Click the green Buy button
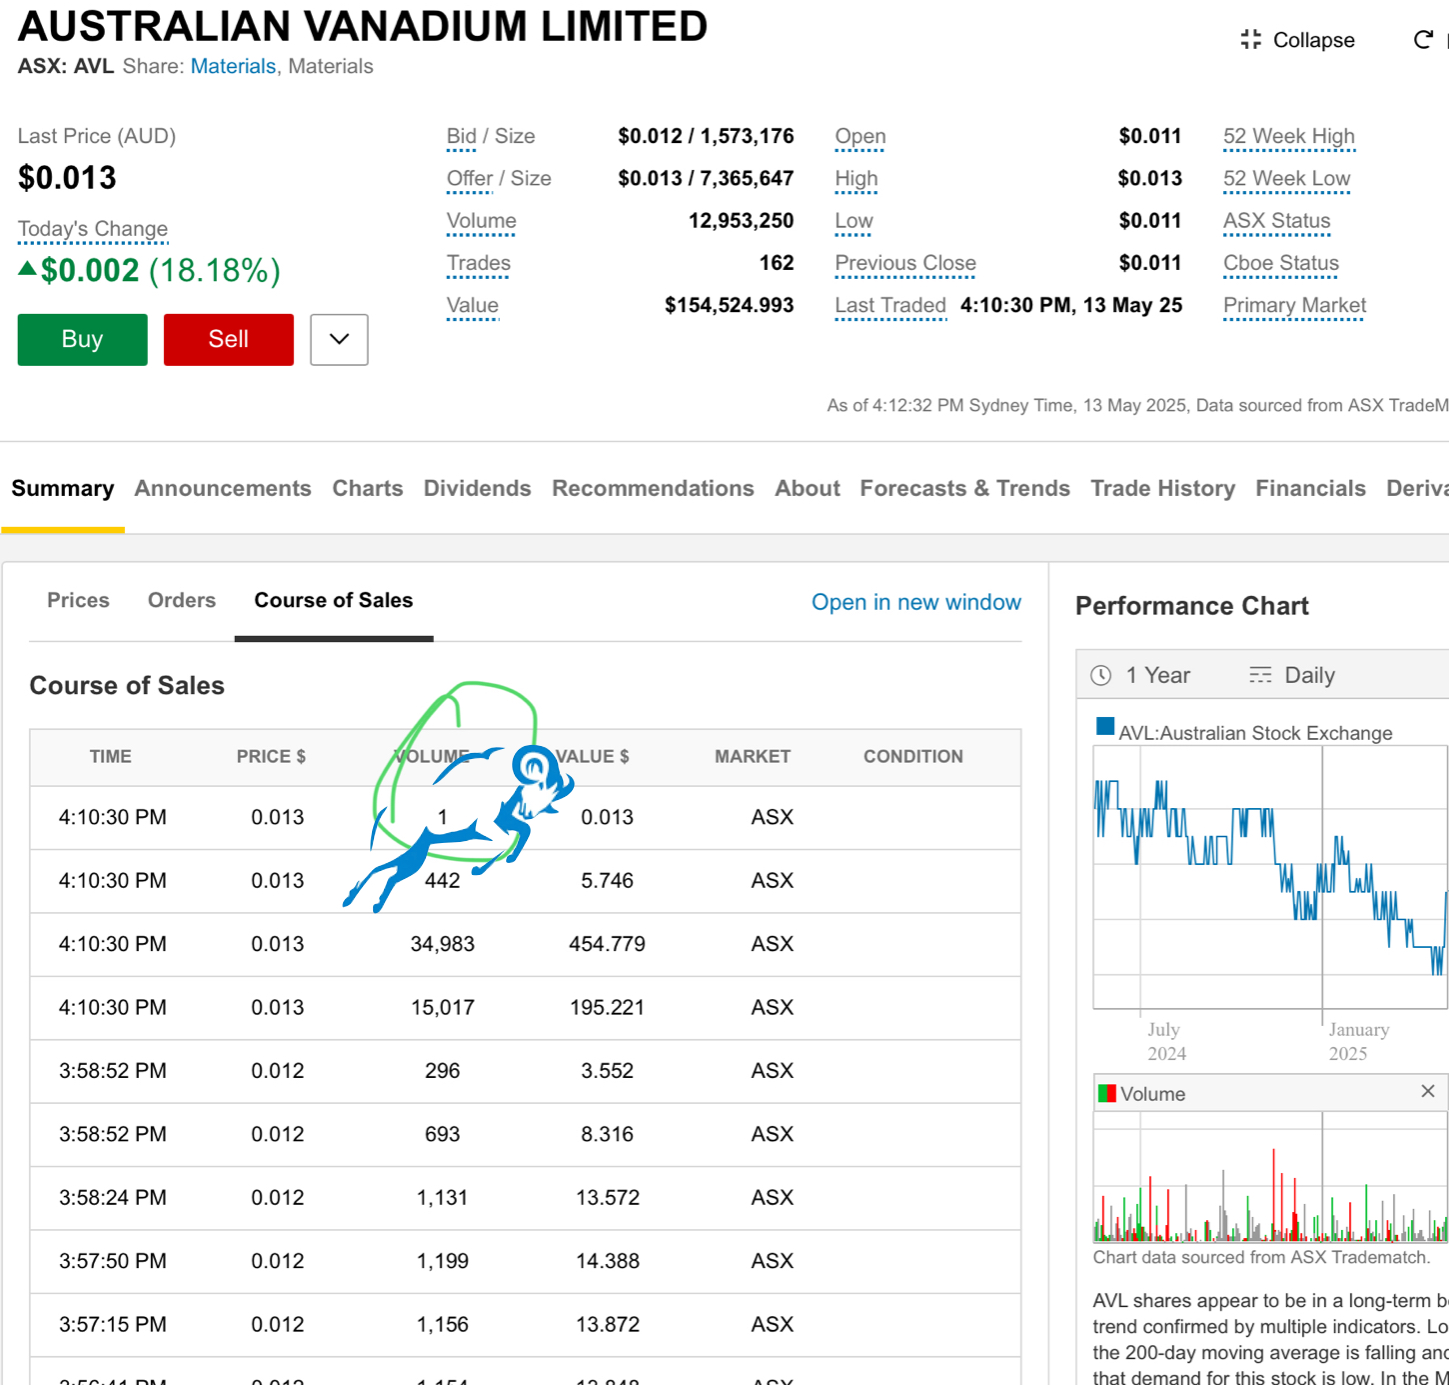The image size is (1449, 1385). [82, 339]
